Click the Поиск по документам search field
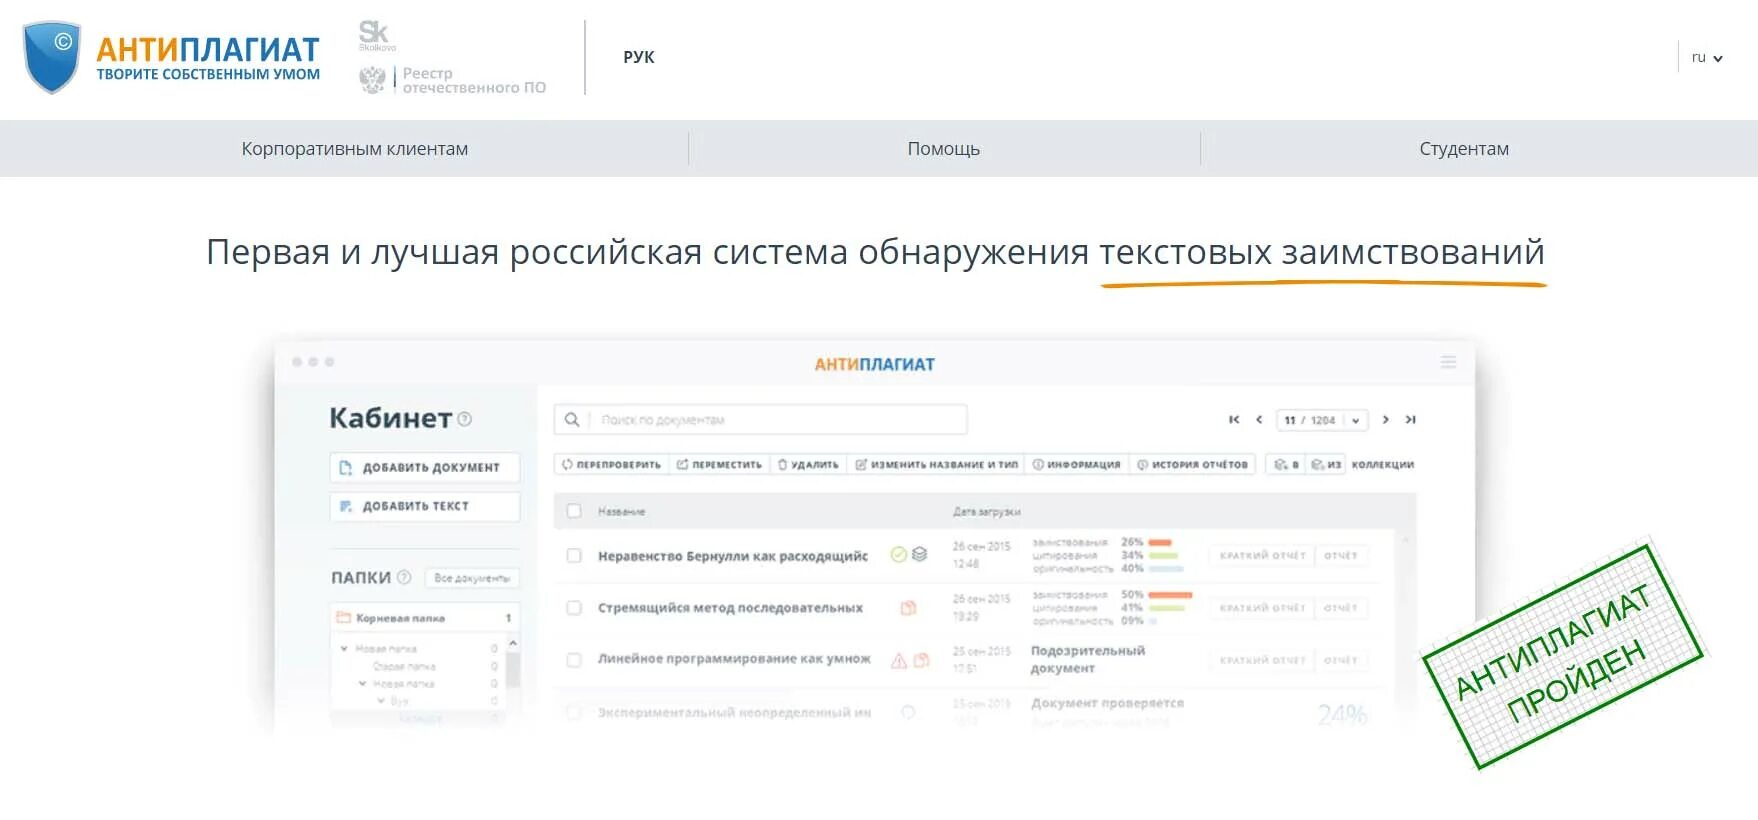Viewport: 1758px width, 820px height. pos(760,420)
